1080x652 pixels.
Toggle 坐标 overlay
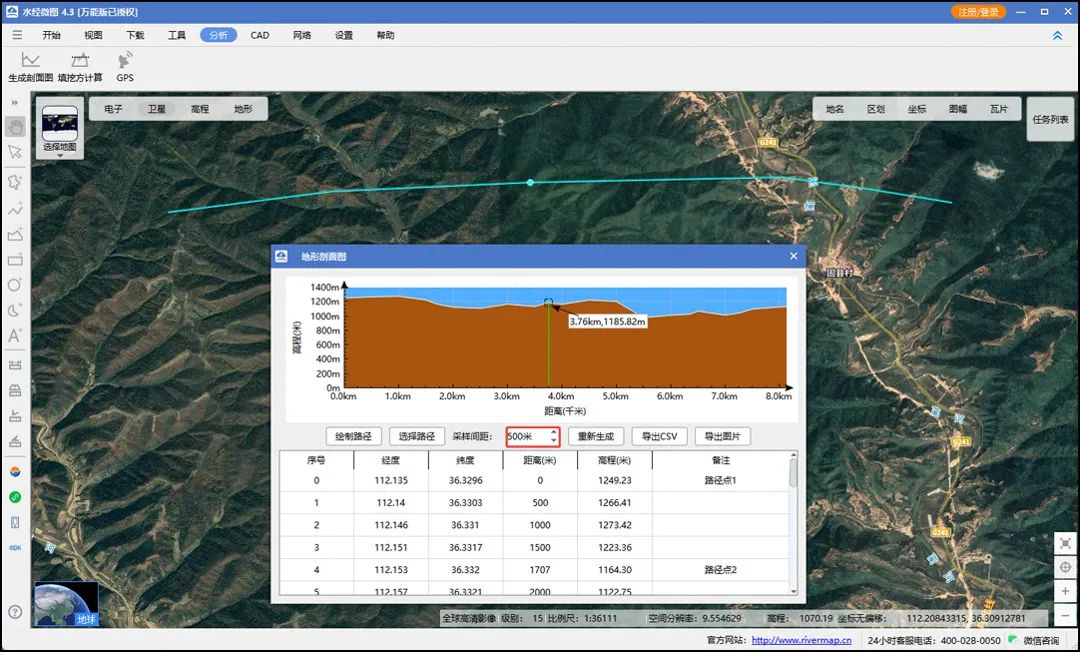[x=917, y=109]
